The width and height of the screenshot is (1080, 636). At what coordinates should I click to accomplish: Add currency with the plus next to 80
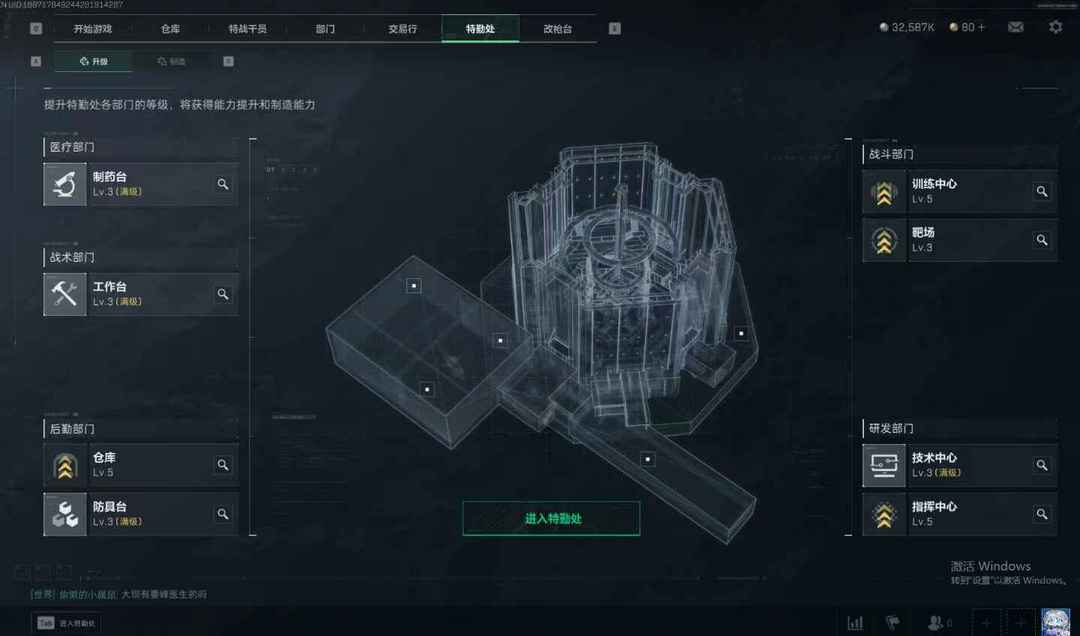click(x=982, y=28)
